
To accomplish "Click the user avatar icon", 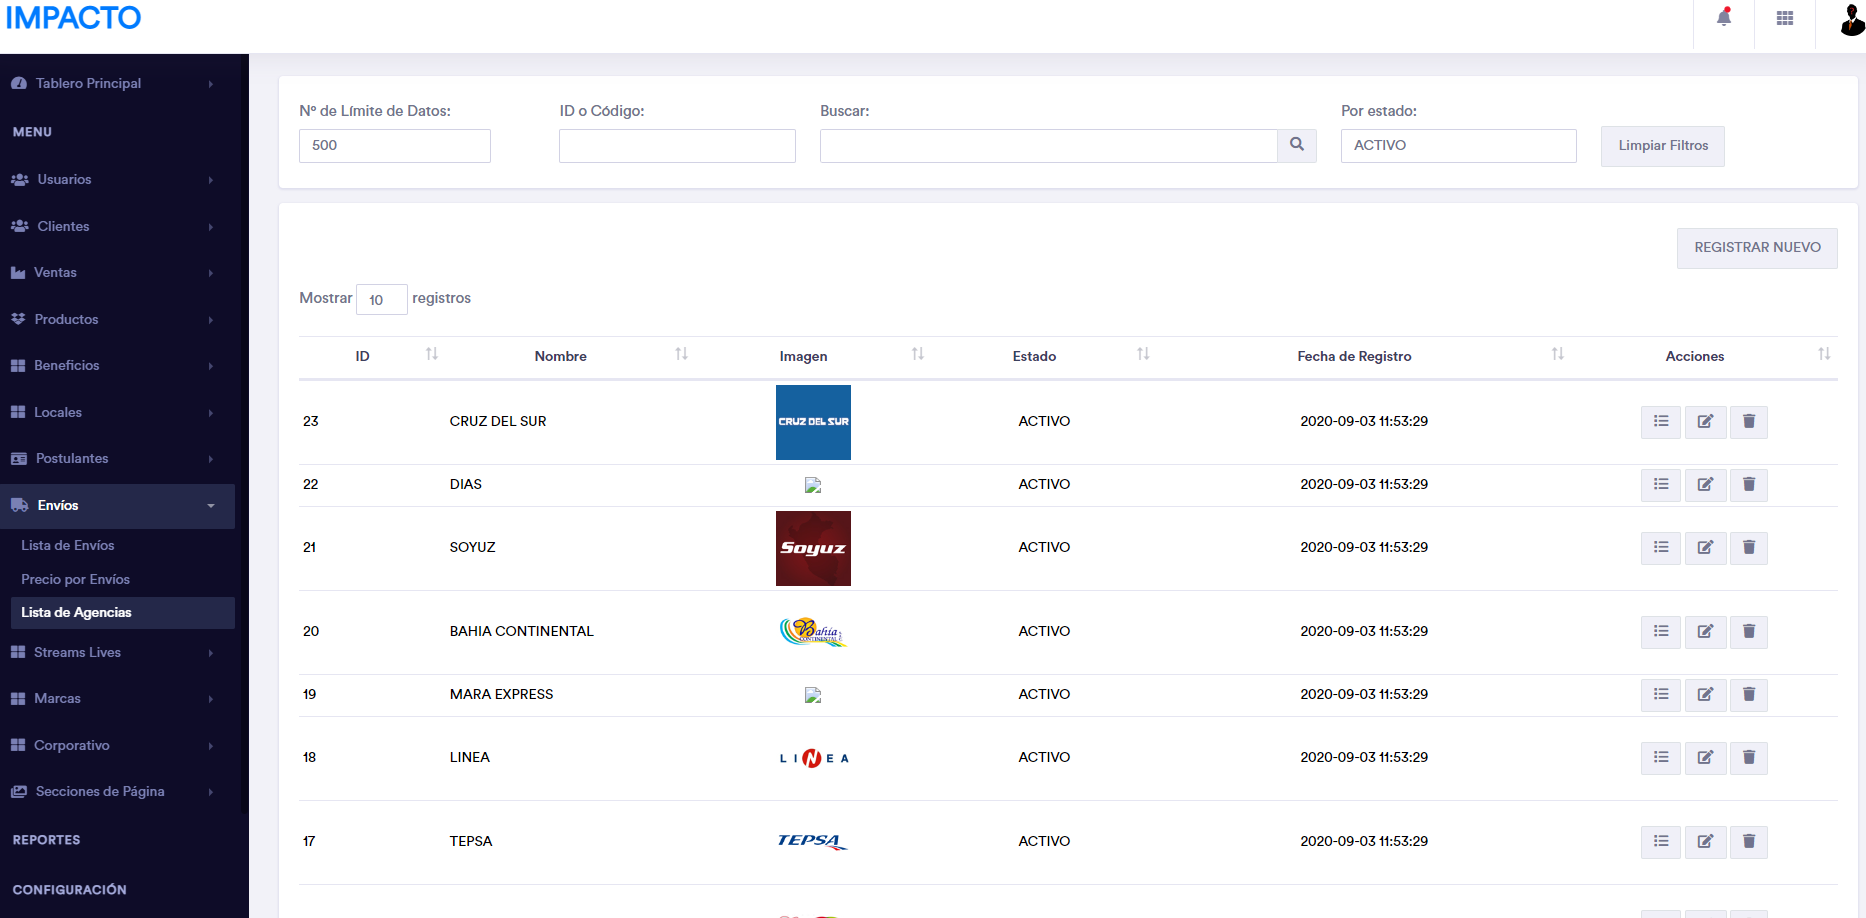I will 1851,20.
